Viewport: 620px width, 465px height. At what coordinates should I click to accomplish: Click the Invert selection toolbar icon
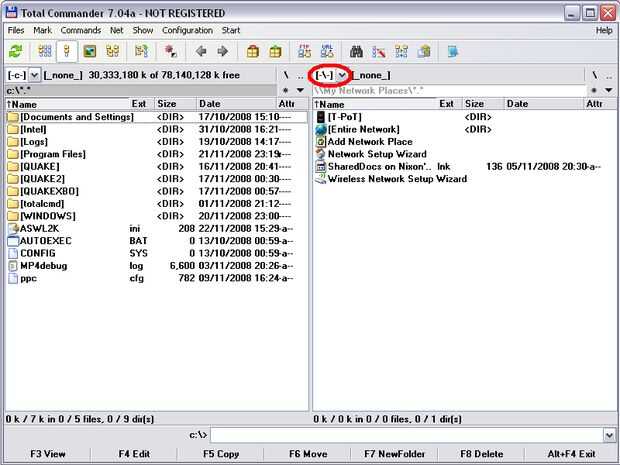click(x=142, y=51)
